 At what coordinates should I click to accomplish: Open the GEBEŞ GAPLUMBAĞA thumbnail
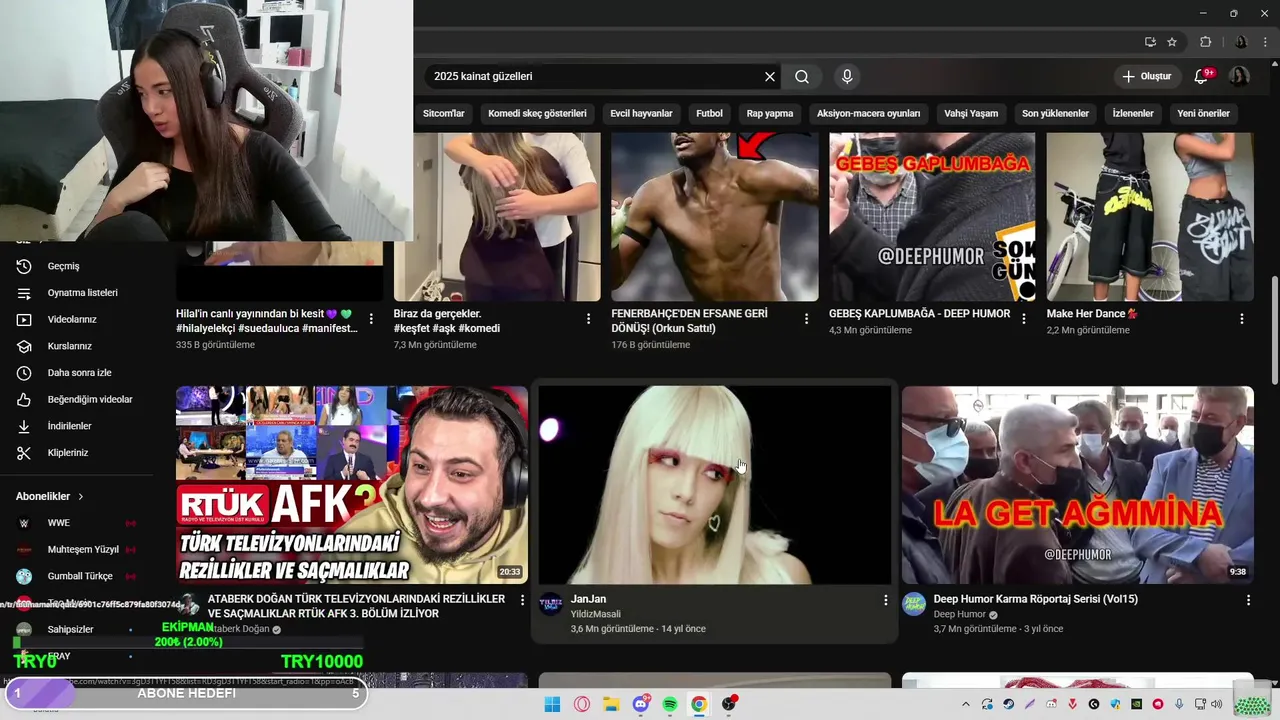[932, 216]
